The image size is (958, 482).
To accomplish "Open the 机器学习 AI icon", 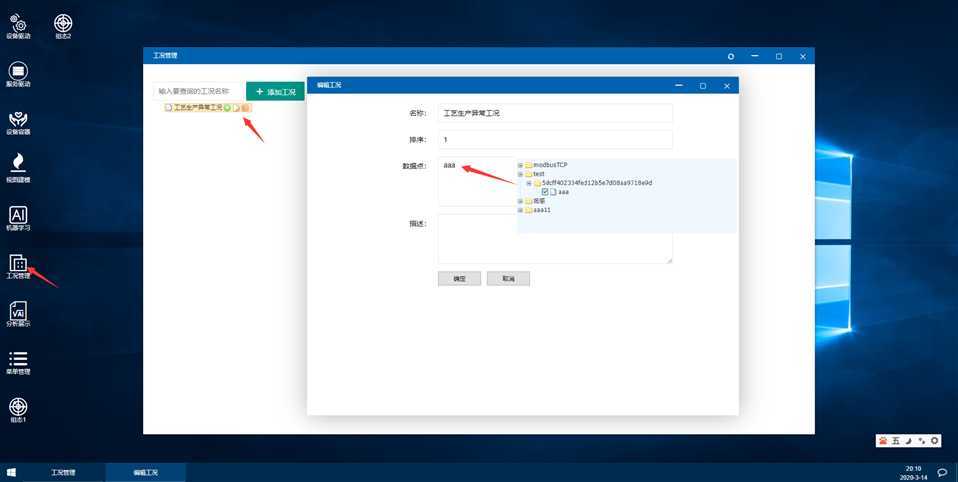I will [18, 218].
